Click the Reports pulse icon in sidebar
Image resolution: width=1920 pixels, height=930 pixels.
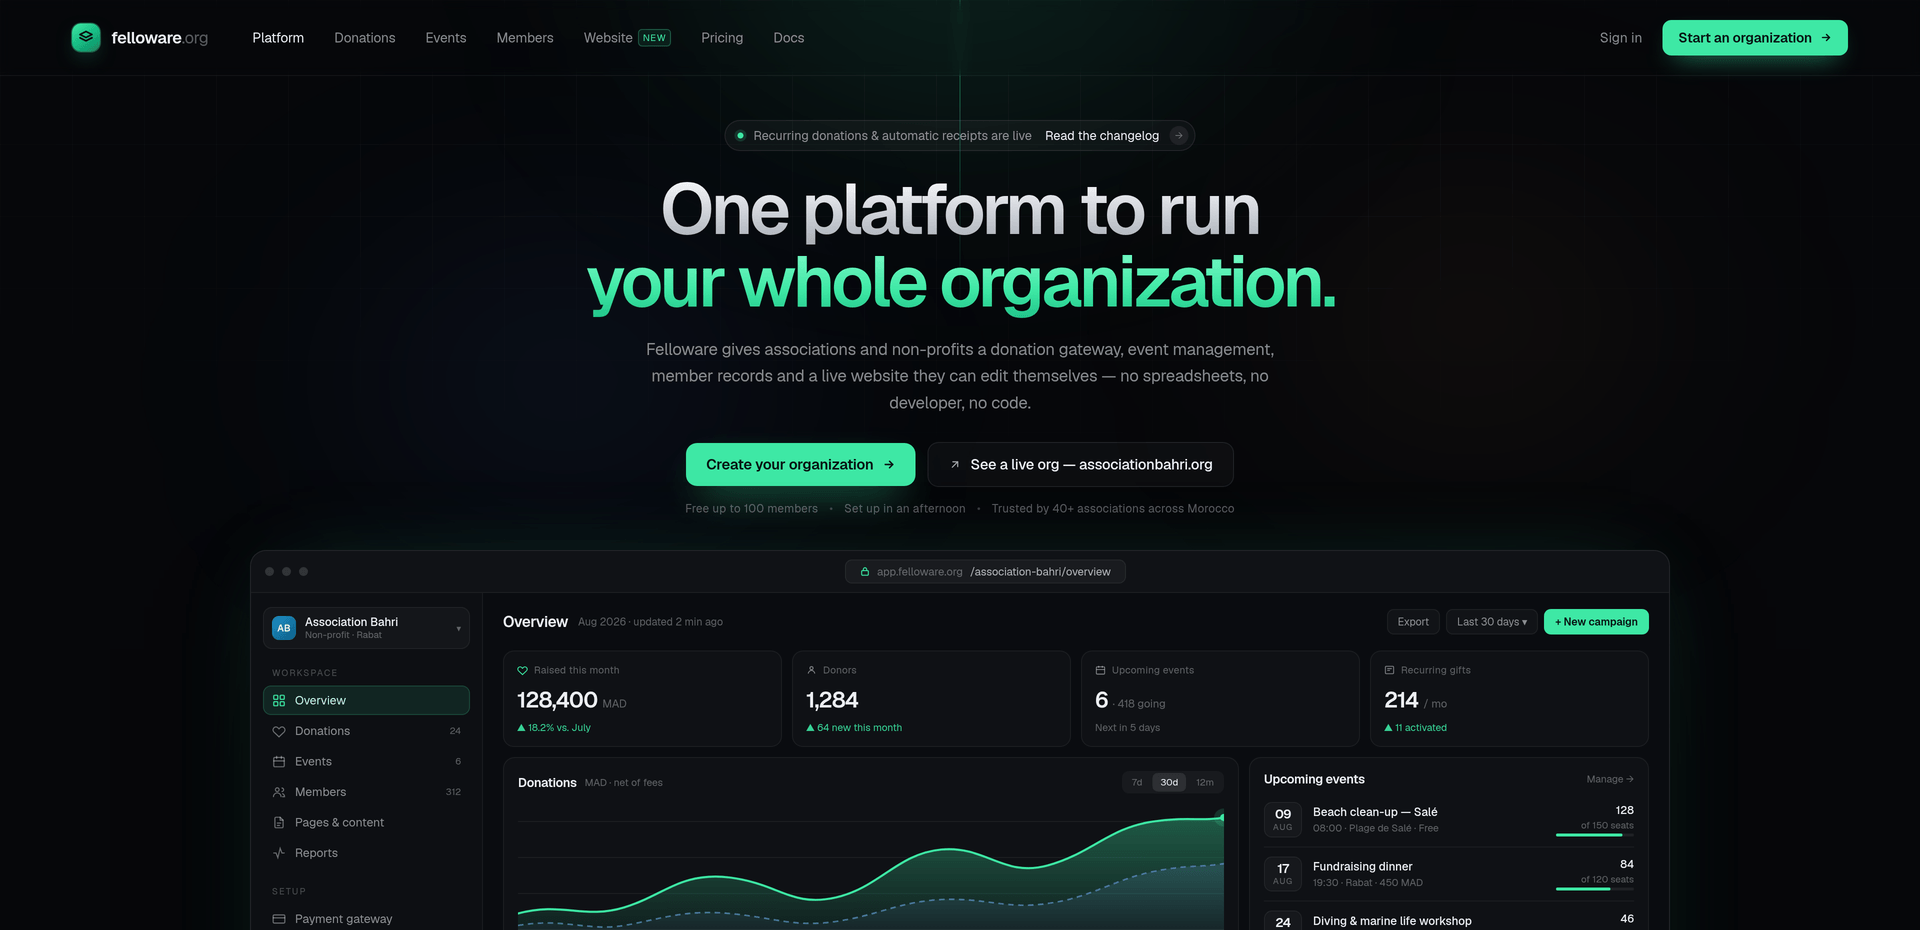point(279,853)
